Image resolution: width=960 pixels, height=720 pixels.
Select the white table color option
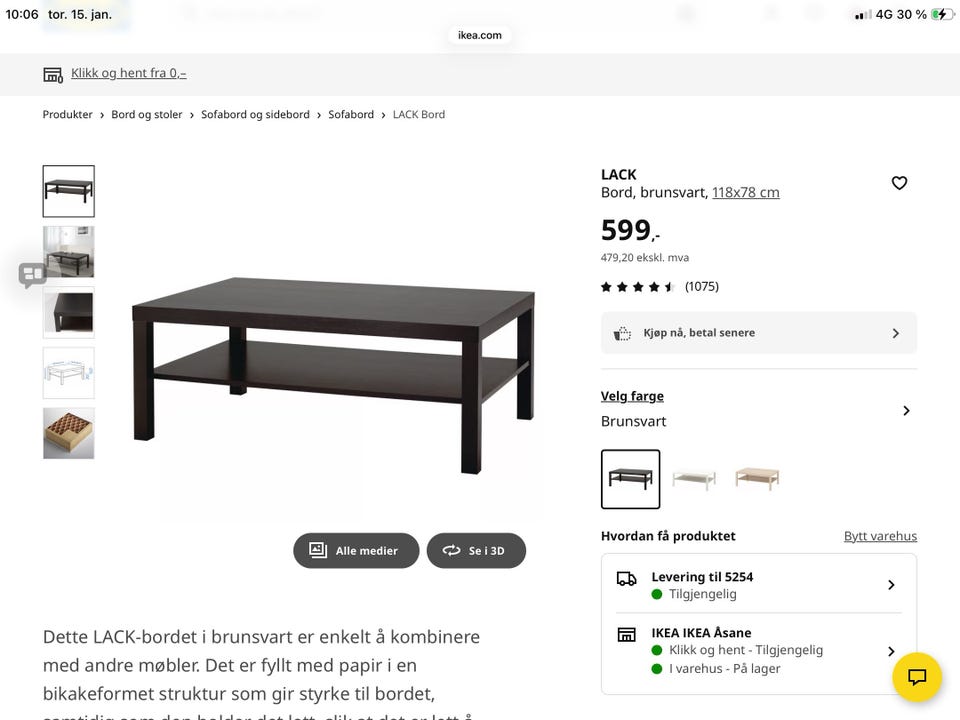pyautogui.click(x=694, y=479)
